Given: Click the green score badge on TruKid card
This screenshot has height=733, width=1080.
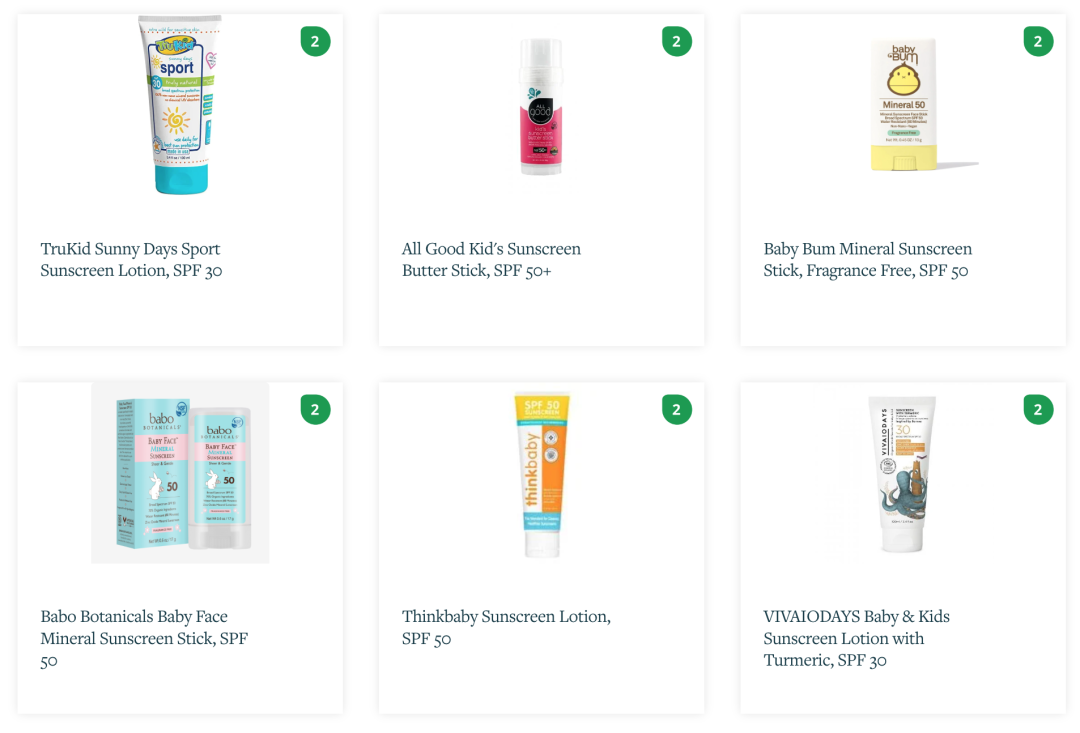Looking at the screenshot, I should (315, 41).
